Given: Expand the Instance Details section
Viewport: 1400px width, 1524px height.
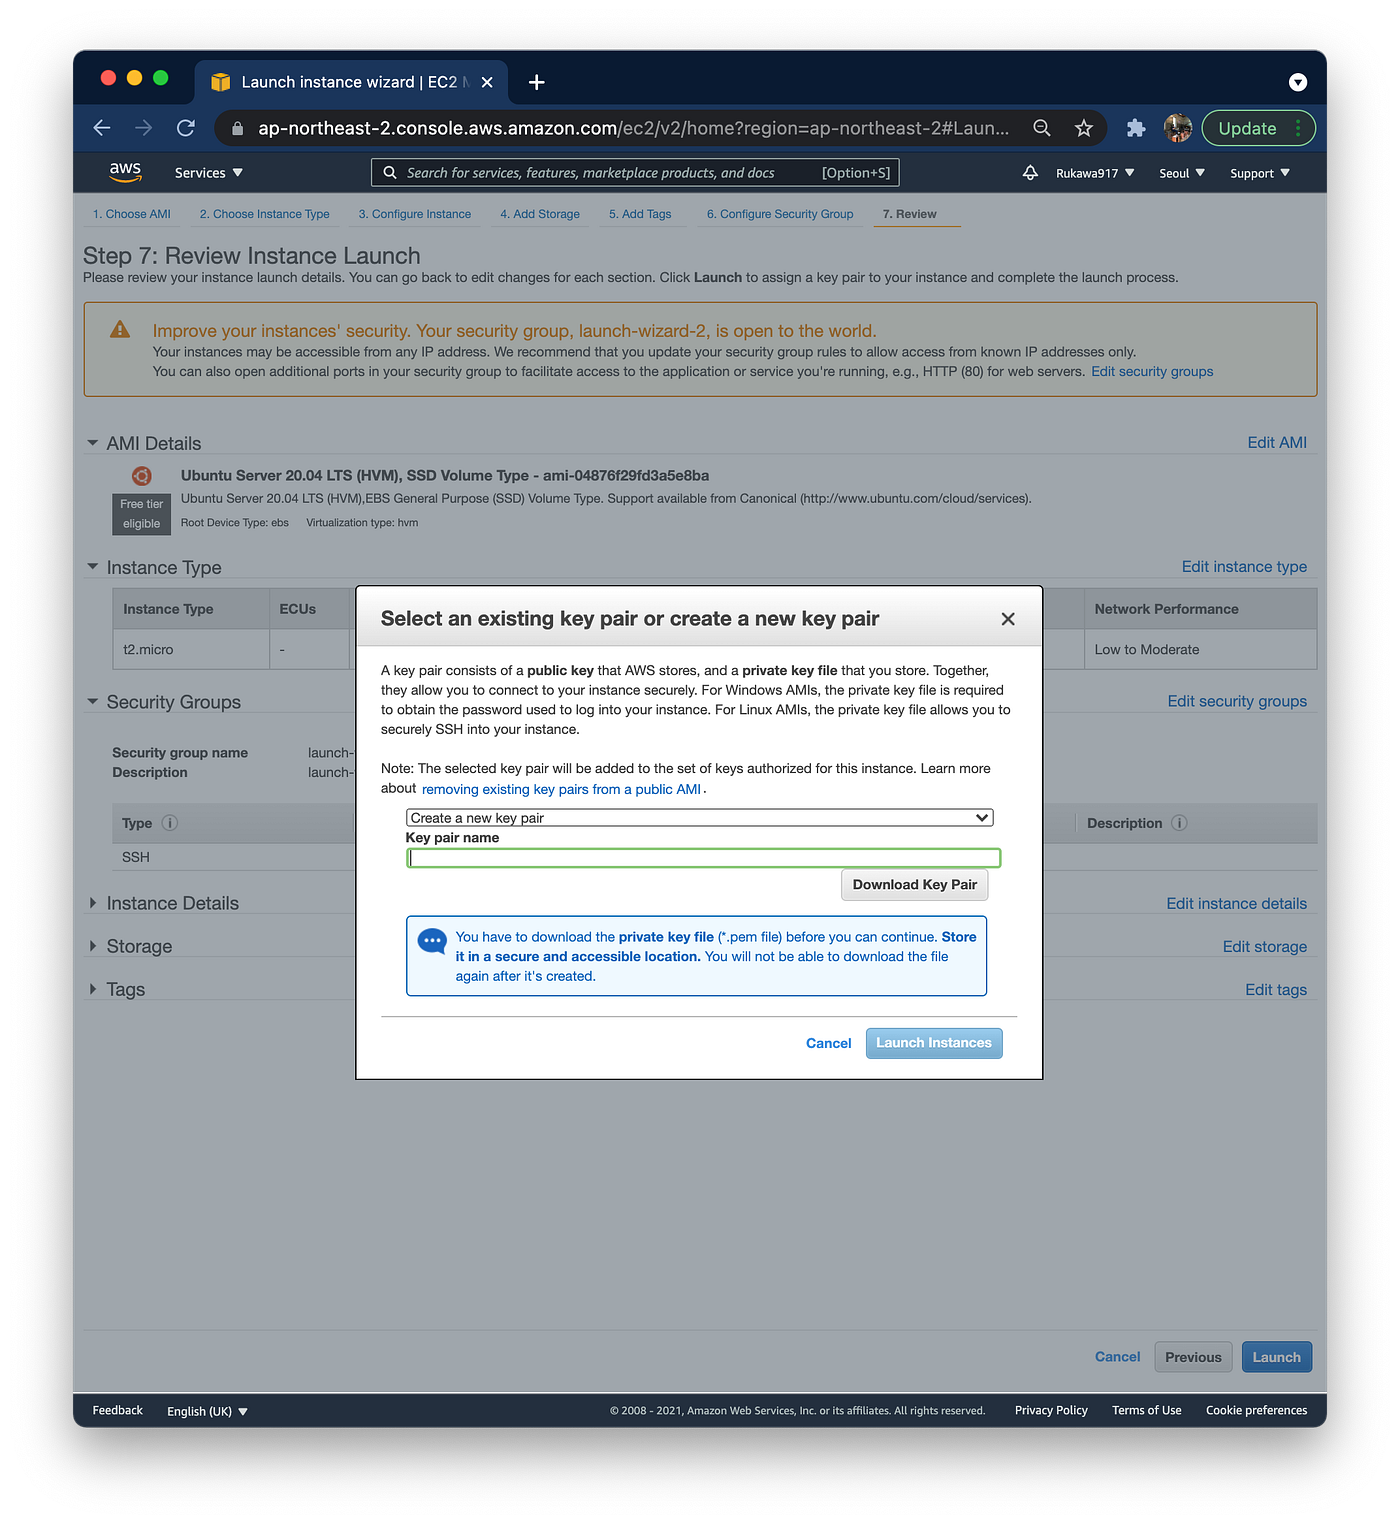Looking at the screenshot, I should [93, 903].
